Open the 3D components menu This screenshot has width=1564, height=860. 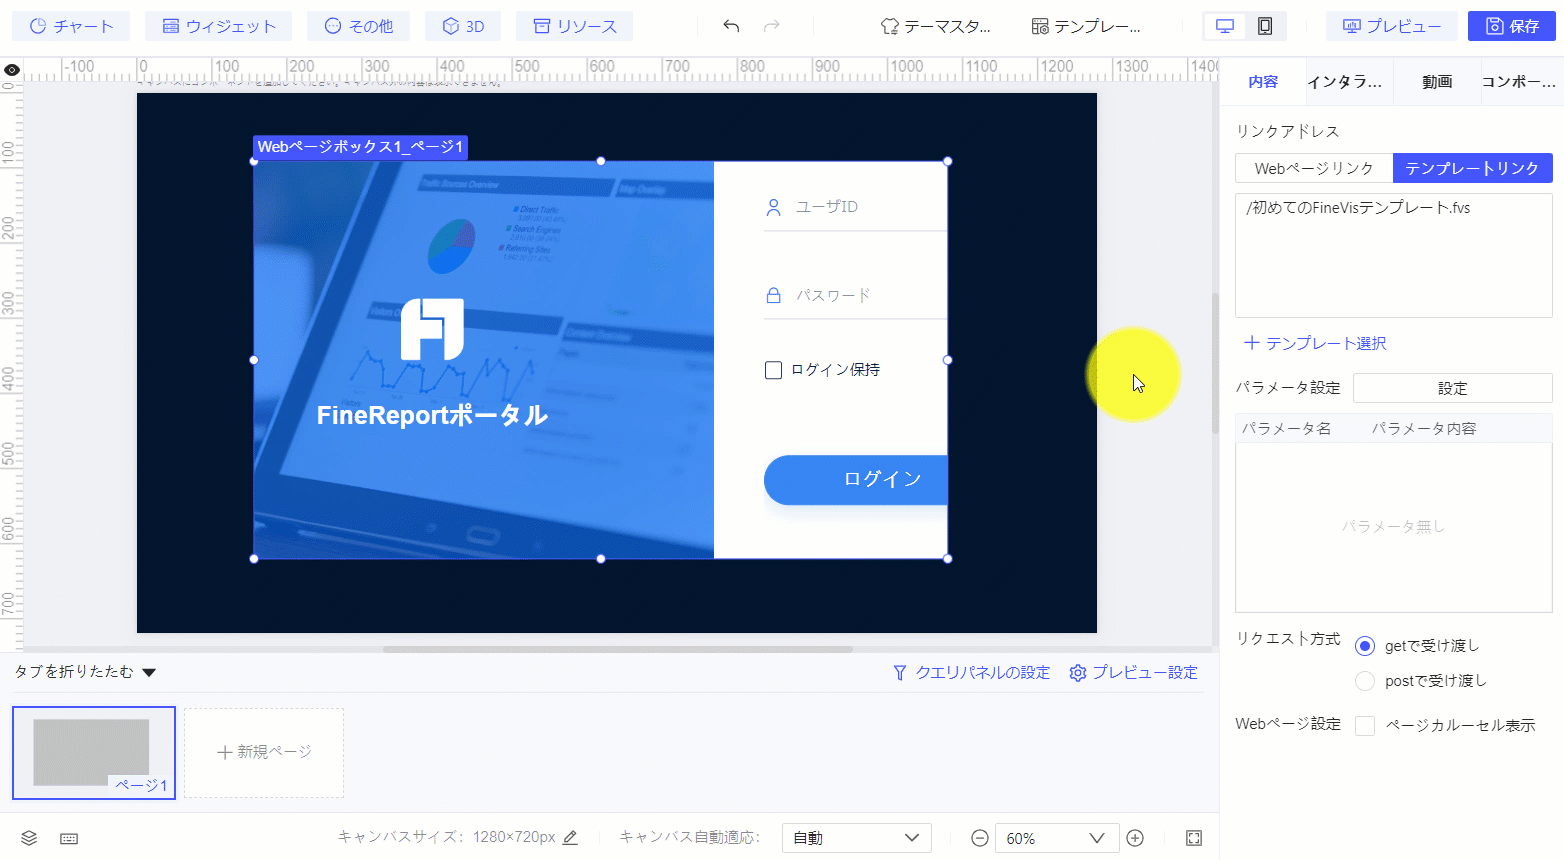[x=463, y=26]
